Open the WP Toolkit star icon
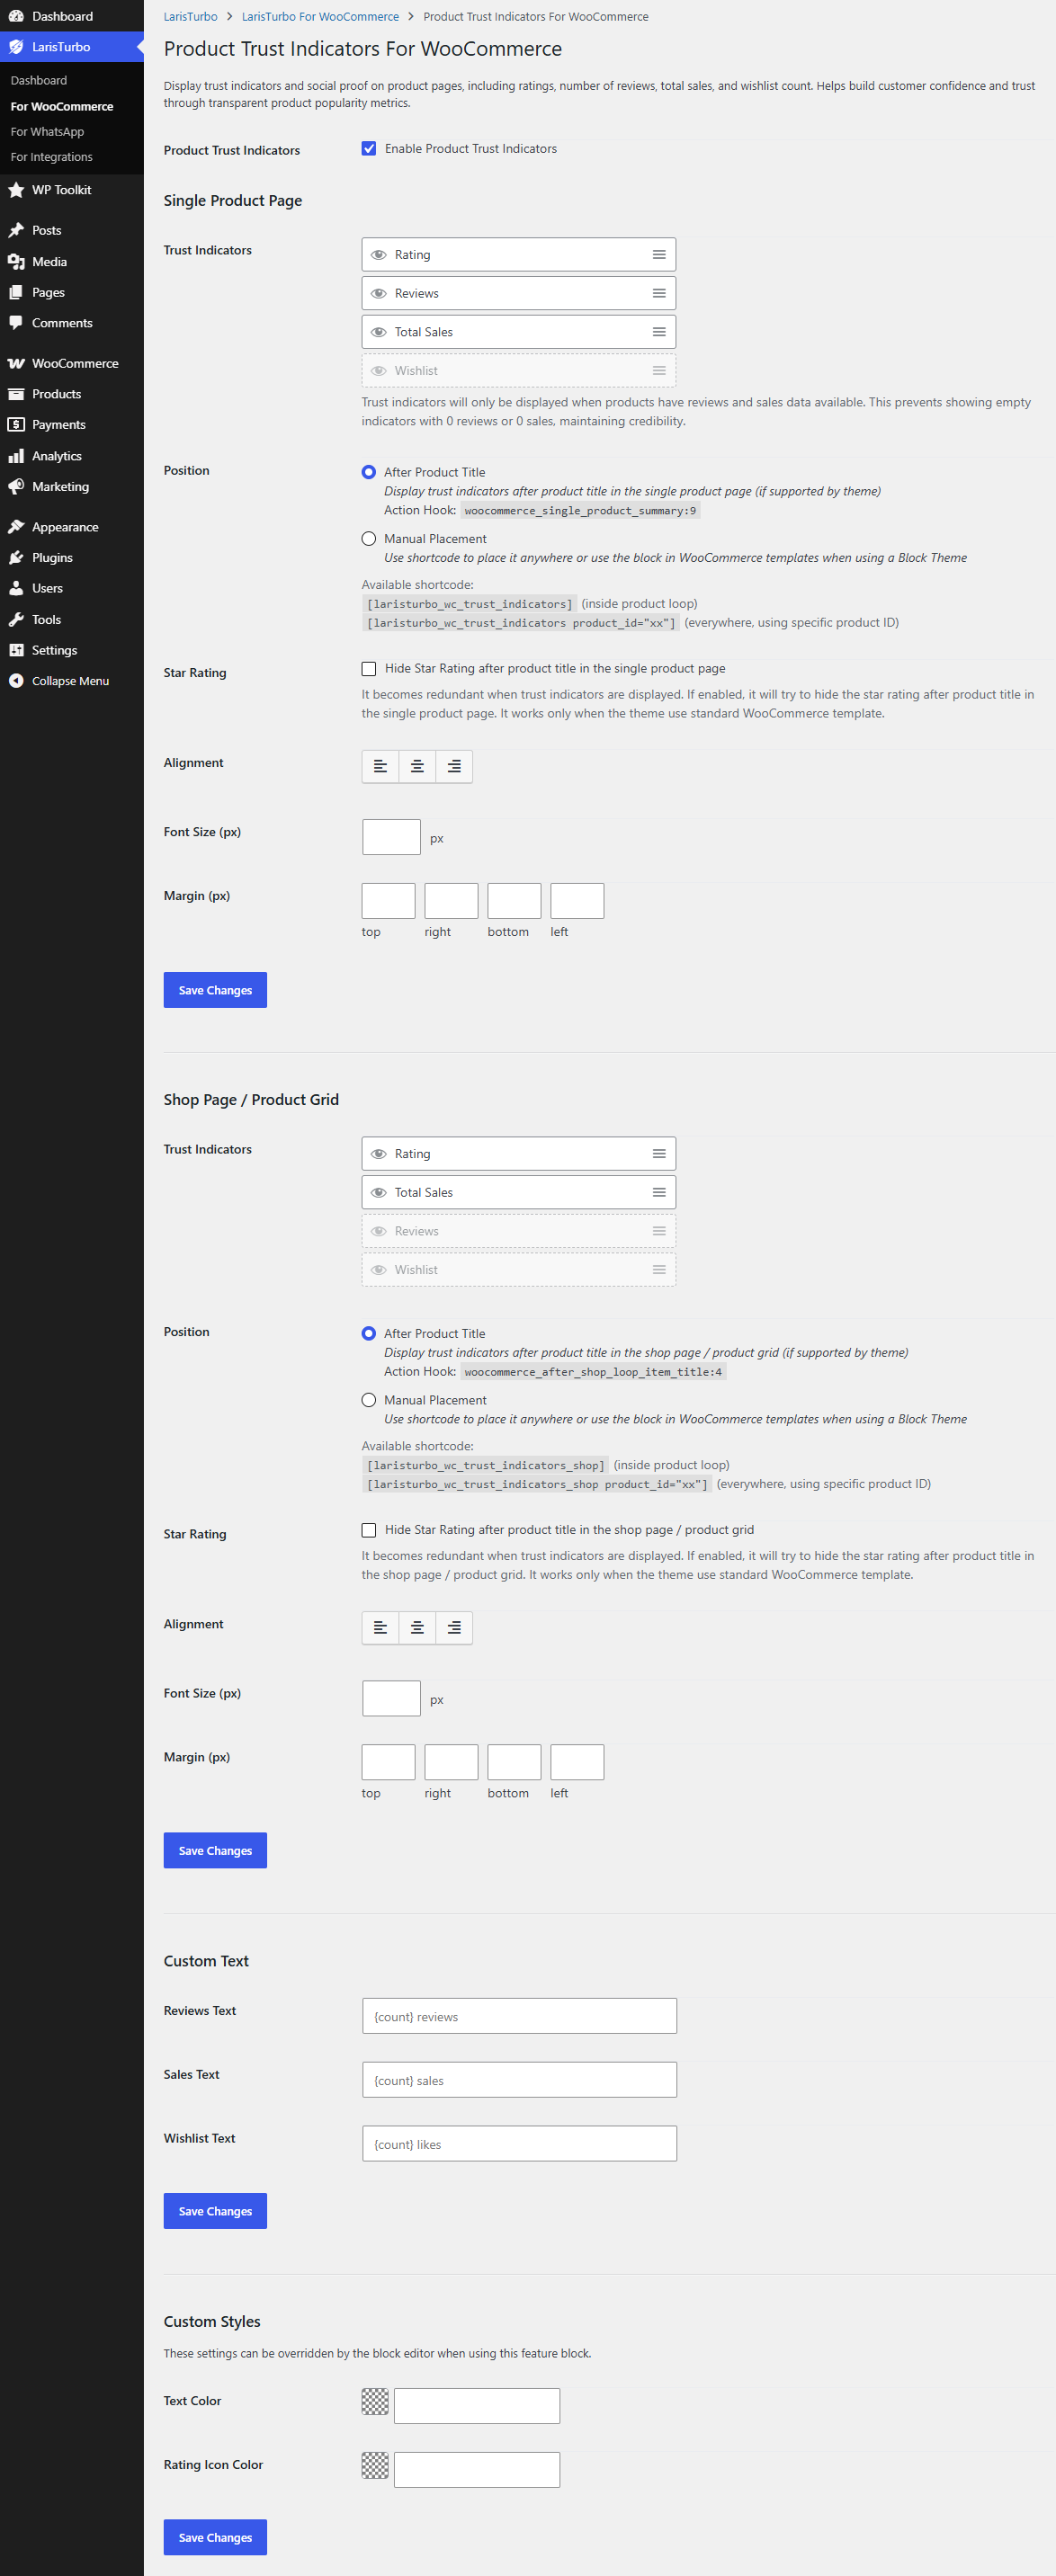This screenshot has width=1056, height=2576. (x=16, y=190)
